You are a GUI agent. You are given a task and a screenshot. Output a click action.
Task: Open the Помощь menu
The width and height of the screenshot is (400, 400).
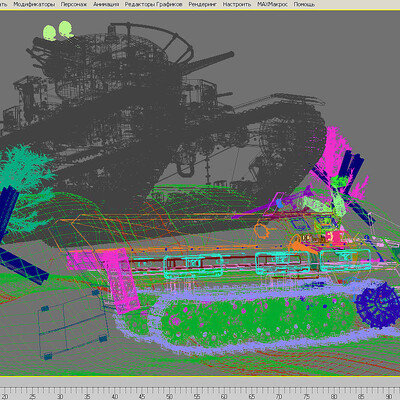coord(304,4)
